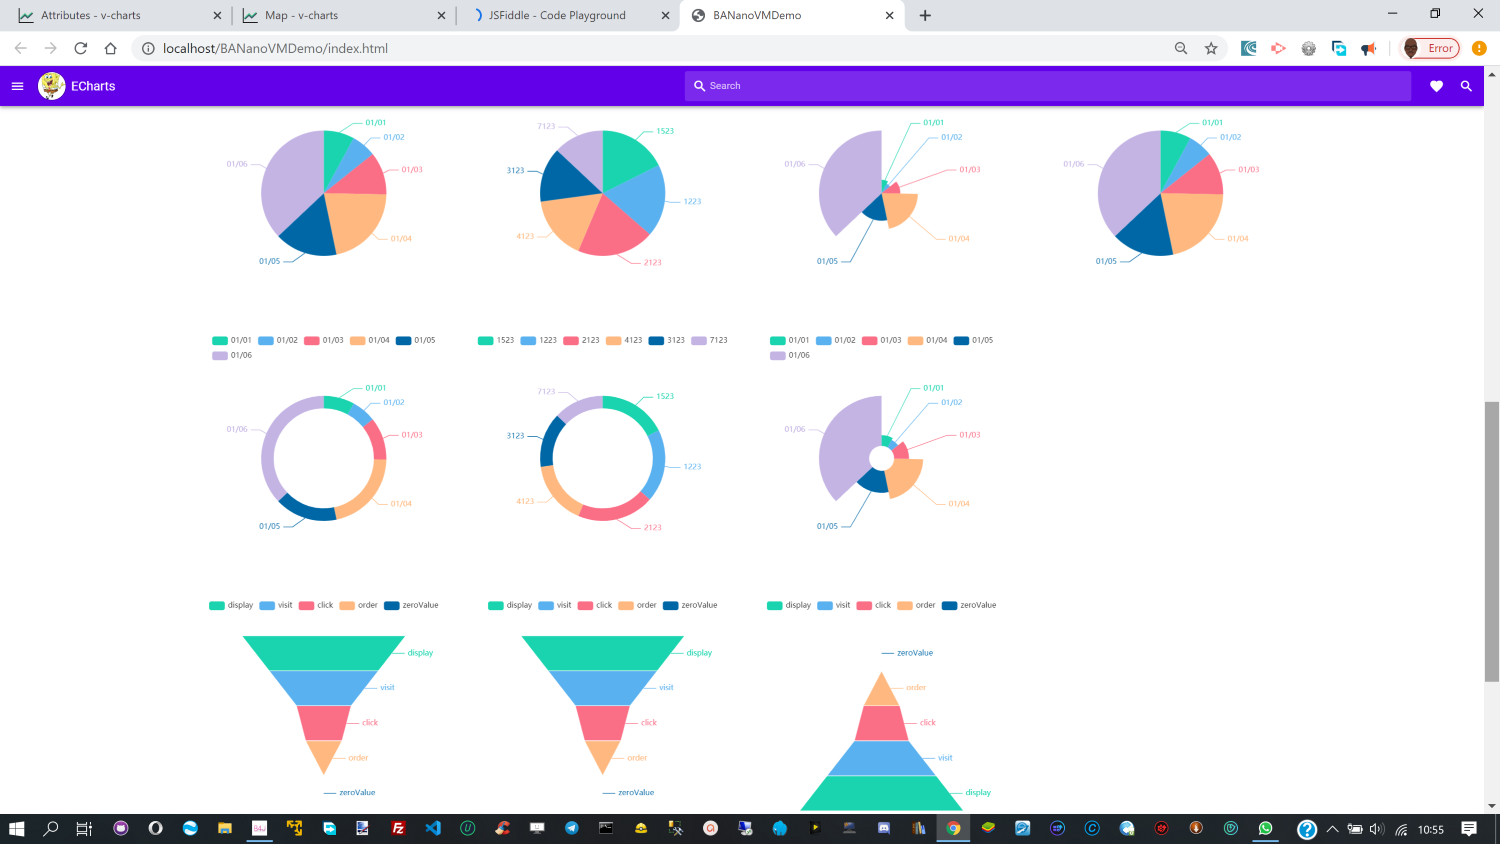Open a new browser tab
The image size is (1500, 844).
[x=925, y=16]
